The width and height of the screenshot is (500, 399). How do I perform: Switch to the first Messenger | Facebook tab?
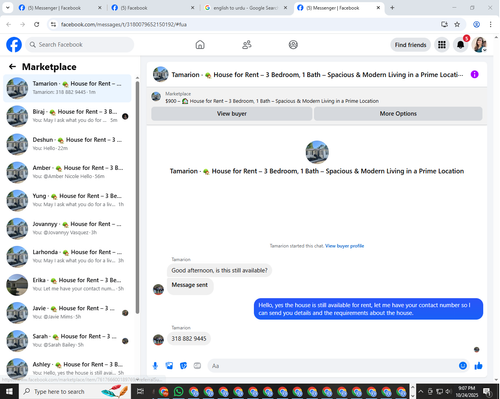pyautogui.click(x=60, y=8)
